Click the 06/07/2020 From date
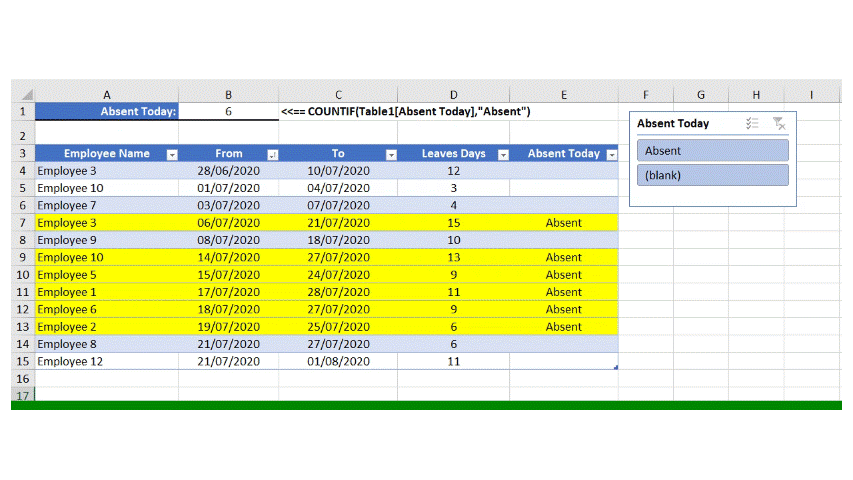 pos(228,223)
